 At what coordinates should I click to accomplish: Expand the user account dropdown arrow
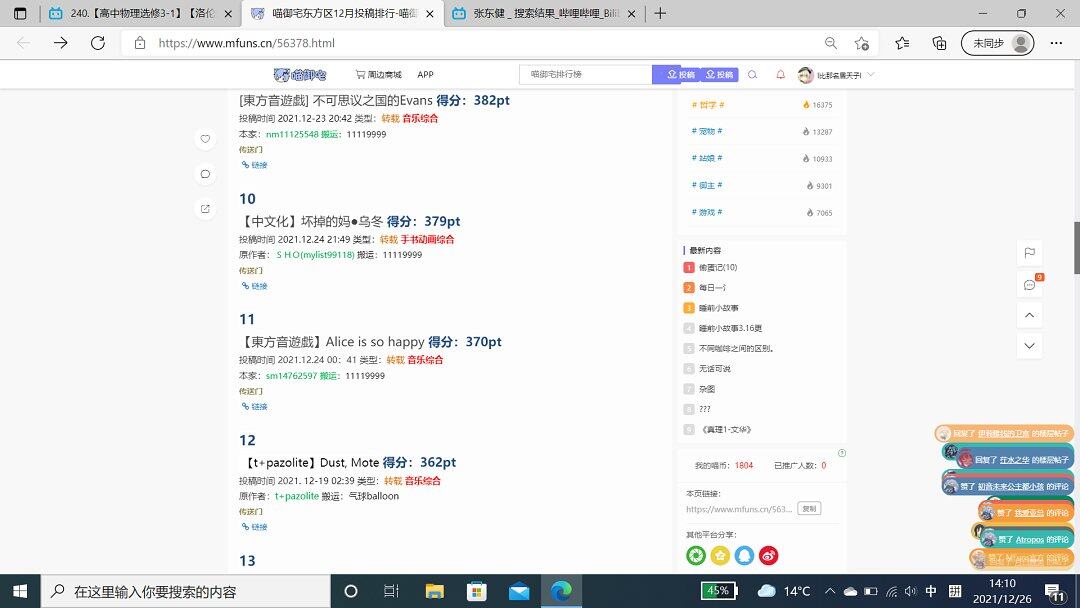pyautogui.click(x=870, y=75)
